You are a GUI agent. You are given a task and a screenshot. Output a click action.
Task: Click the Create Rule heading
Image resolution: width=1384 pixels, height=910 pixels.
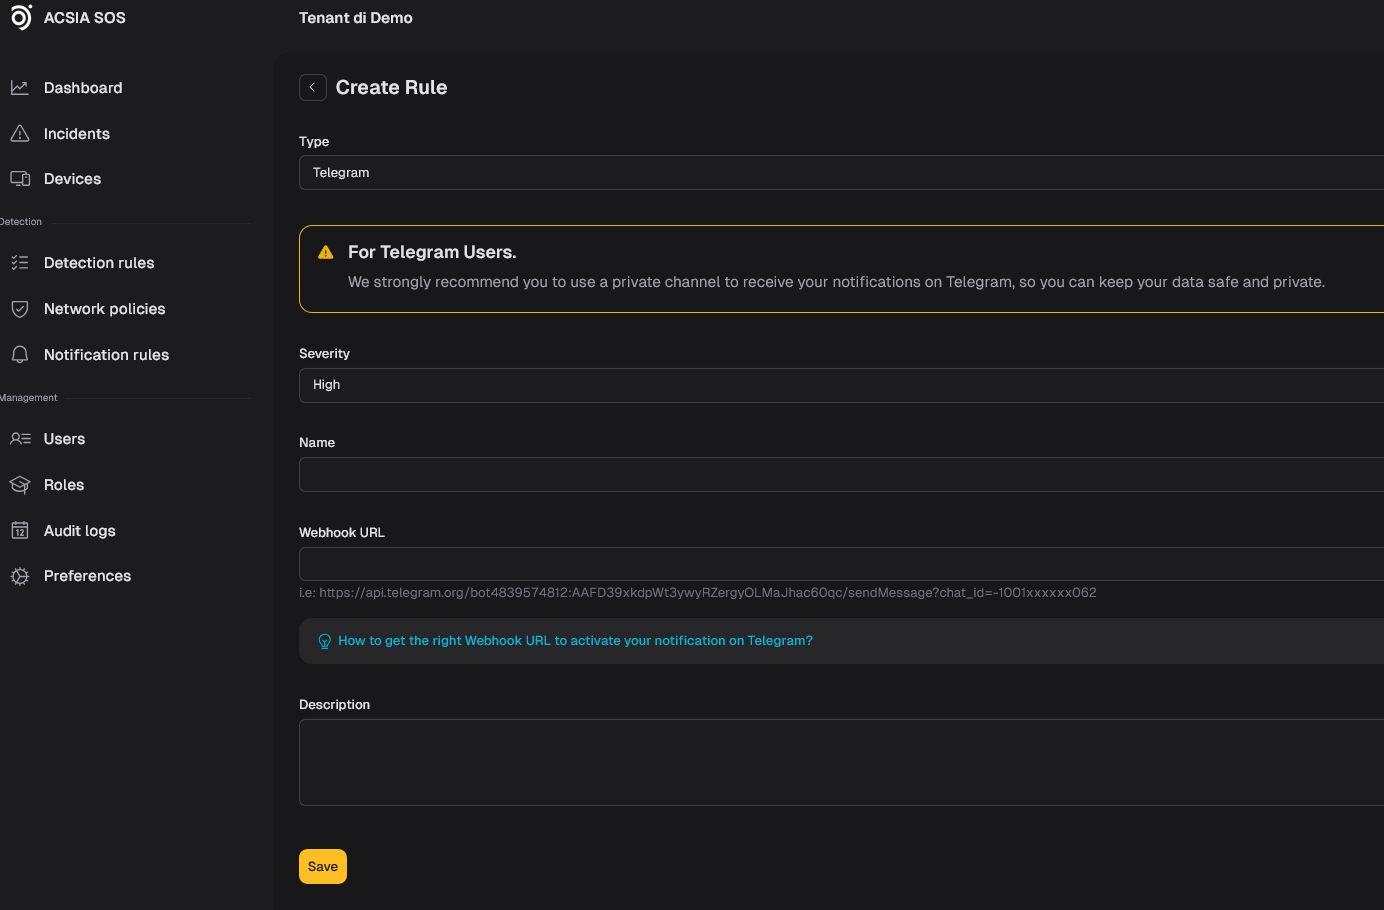(391, 88)
